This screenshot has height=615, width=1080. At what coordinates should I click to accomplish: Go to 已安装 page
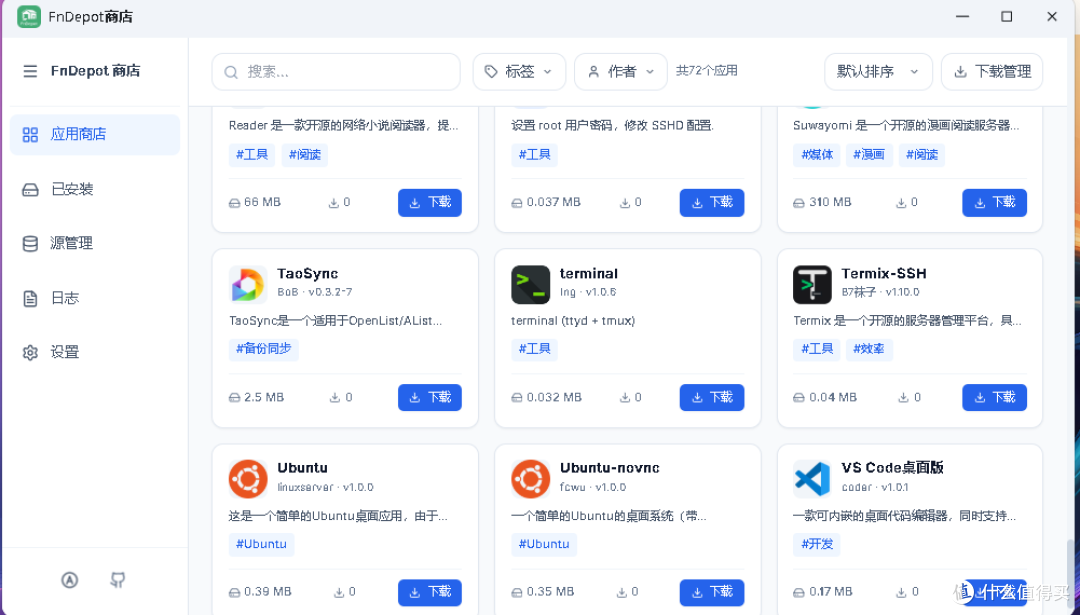pos(95,189)
